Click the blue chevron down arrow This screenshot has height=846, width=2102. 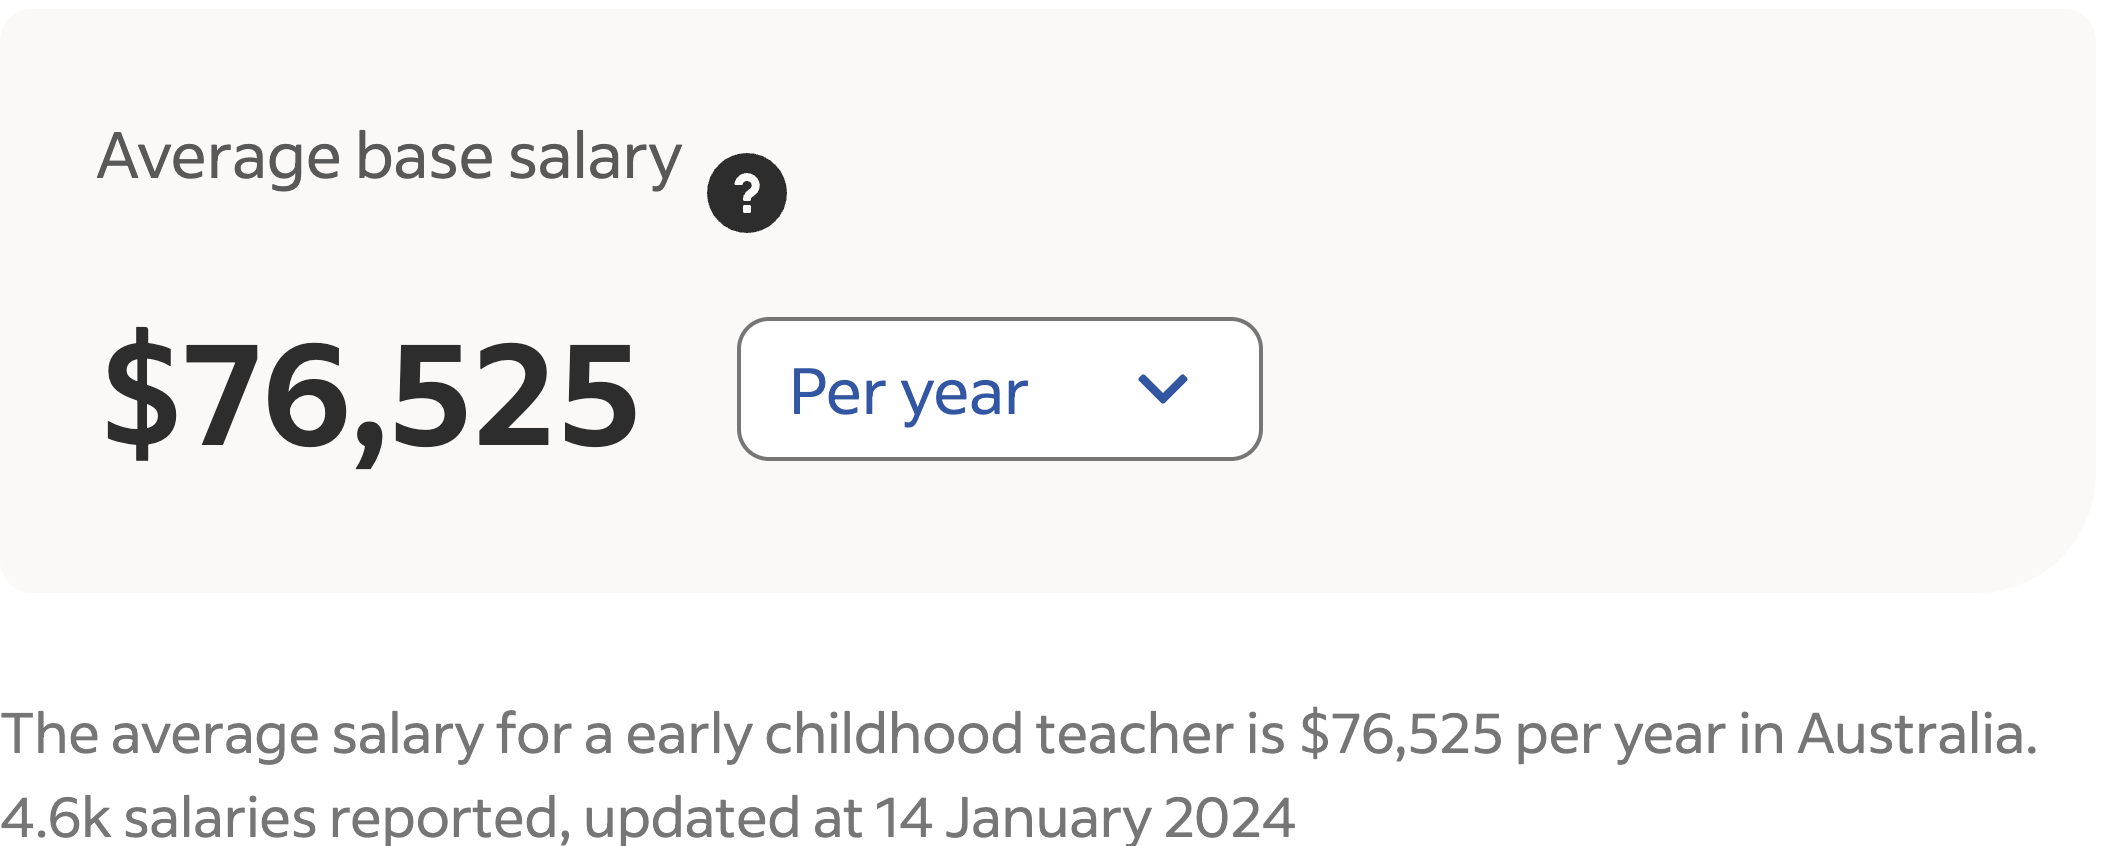coord(1162,388)
